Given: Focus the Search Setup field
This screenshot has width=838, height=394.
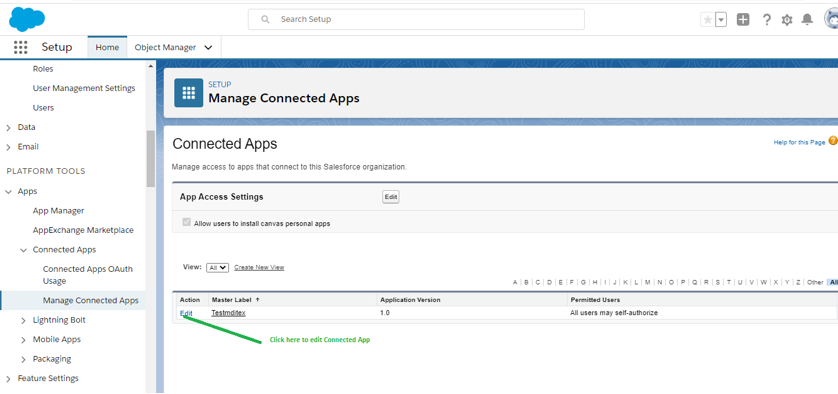Looking at the screenshot, I should [x=416, y=19].
